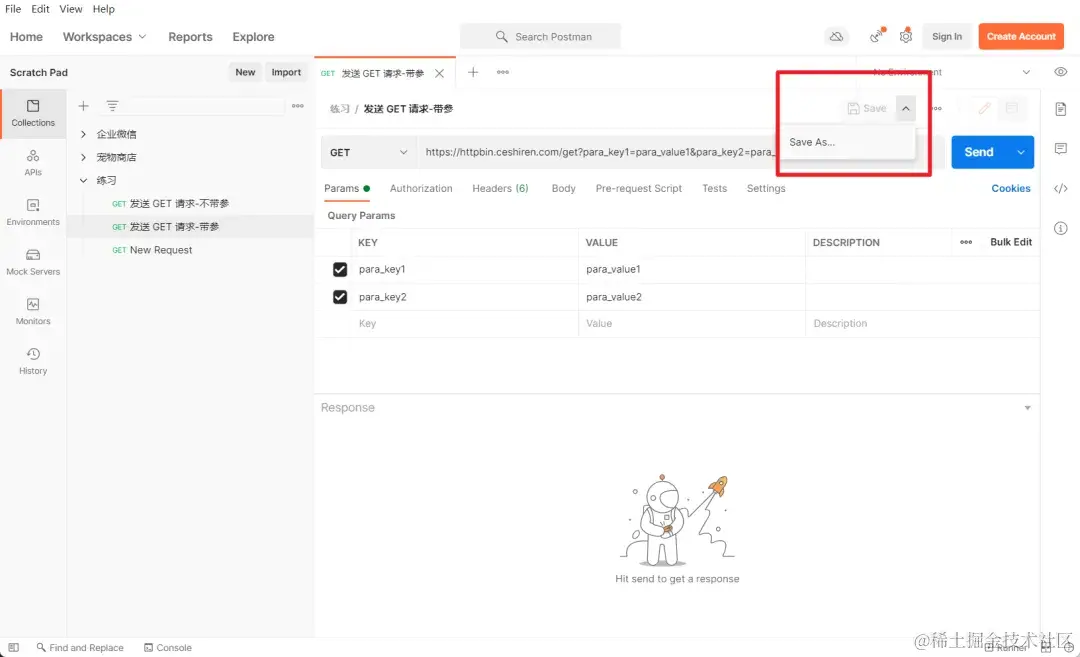Open comments icon in right sidebar
The image size is (1080, 657).
(x=1061, y=149)
